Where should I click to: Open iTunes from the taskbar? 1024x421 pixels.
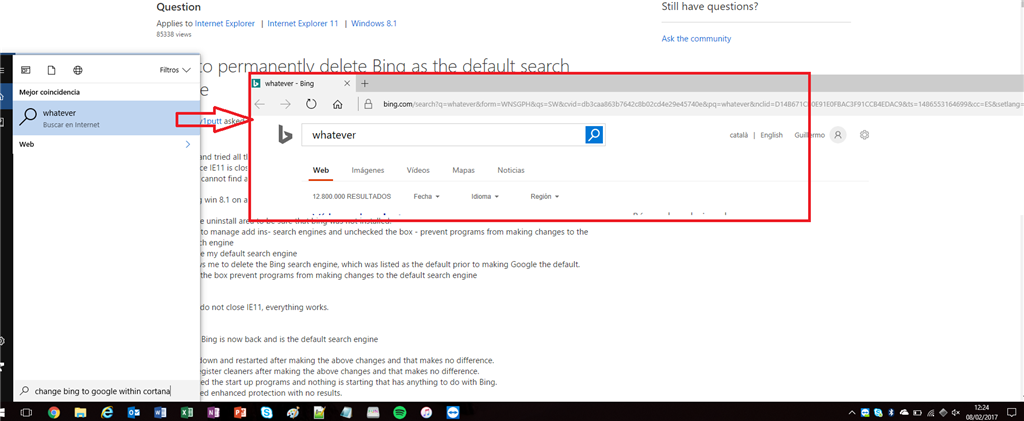[426, 413]
